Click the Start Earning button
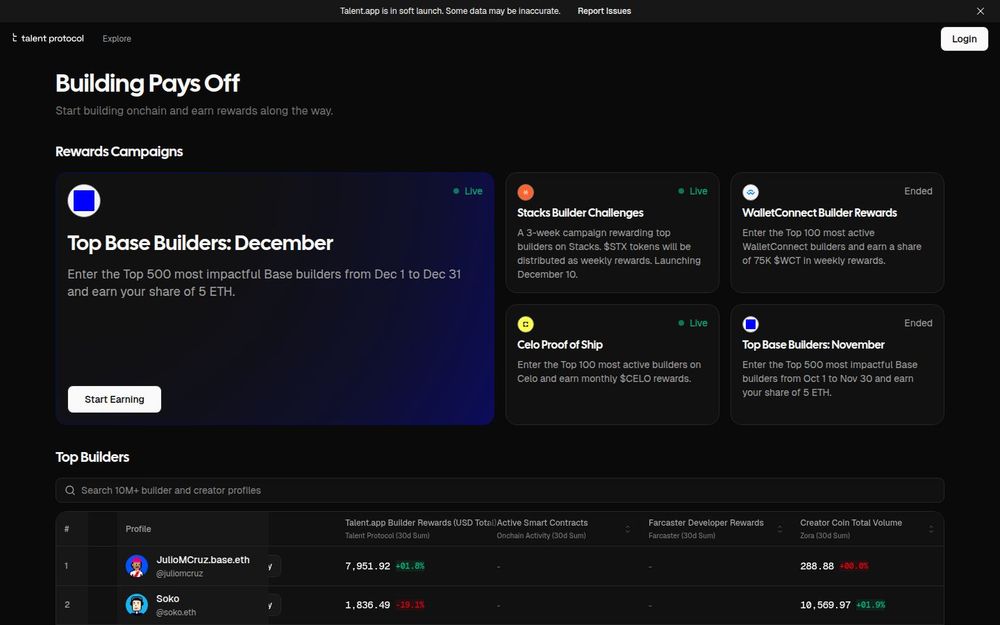 pyautogui.click(x=114, y=399)
